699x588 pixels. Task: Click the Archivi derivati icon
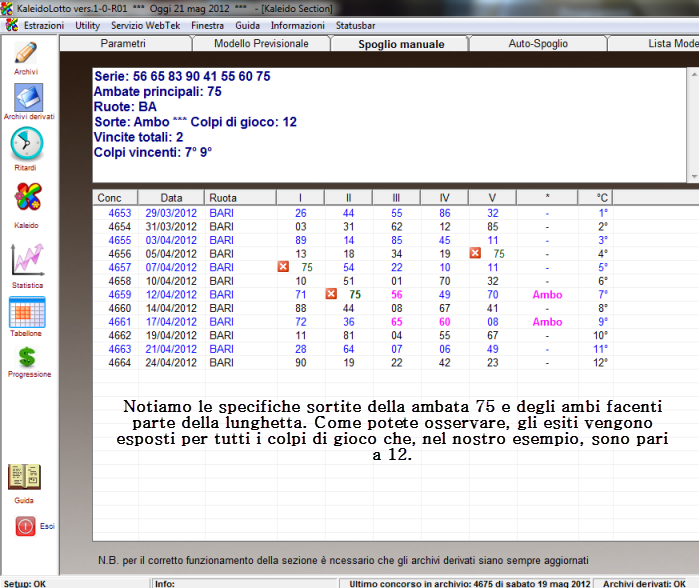pyautogui.click(x=27, y=98)
